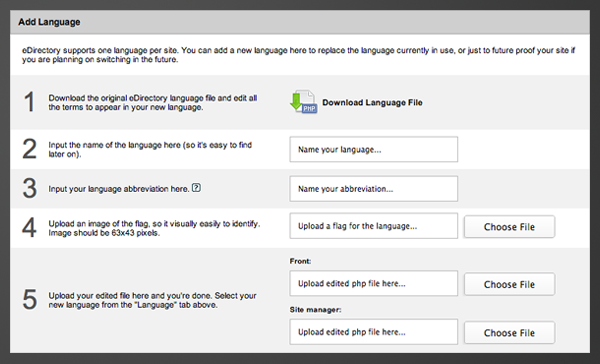Focus the Name your abbreviation field
600x364 pixels.
pyautogui.click(x=373, y=189)
